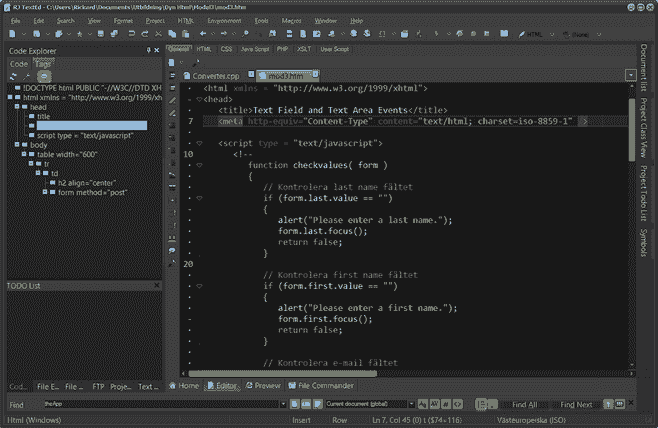
Task: Click the Find All button
Action: (x=525, y=405)
